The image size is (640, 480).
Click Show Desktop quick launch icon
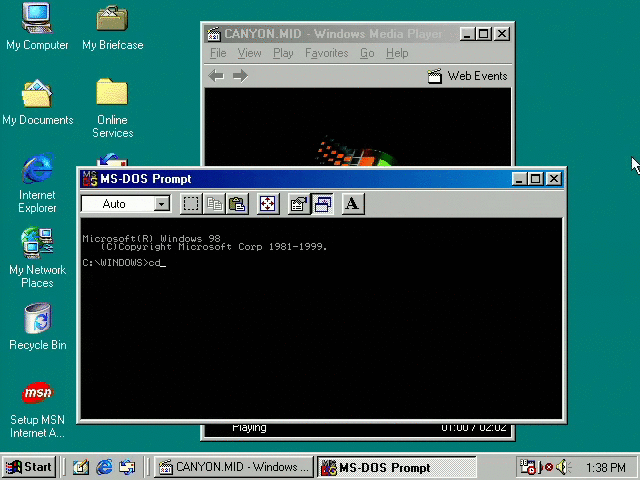(81, 467)
